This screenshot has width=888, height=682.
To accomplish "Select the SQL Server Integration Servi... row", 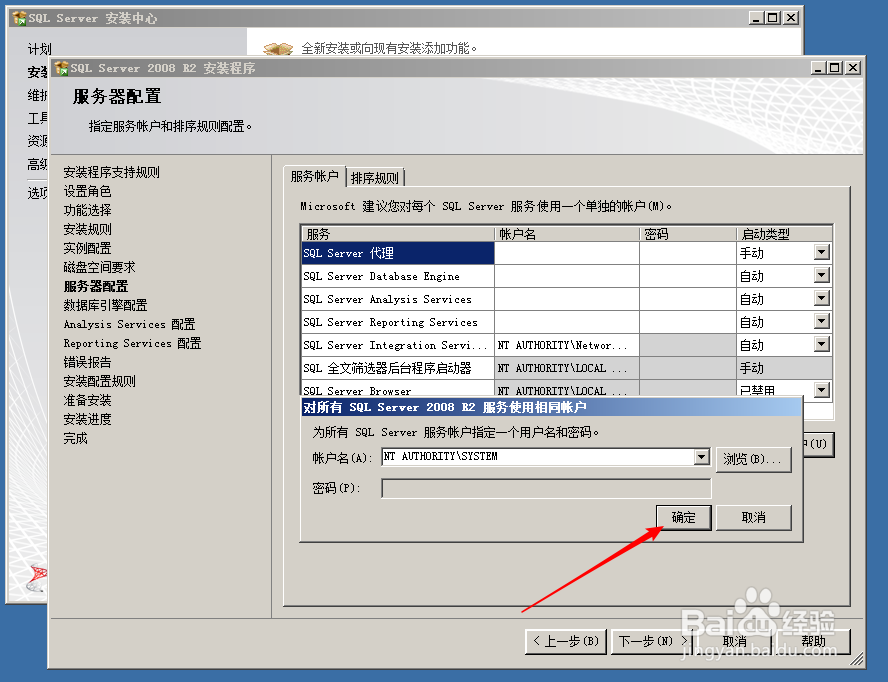I will (398, 345).
